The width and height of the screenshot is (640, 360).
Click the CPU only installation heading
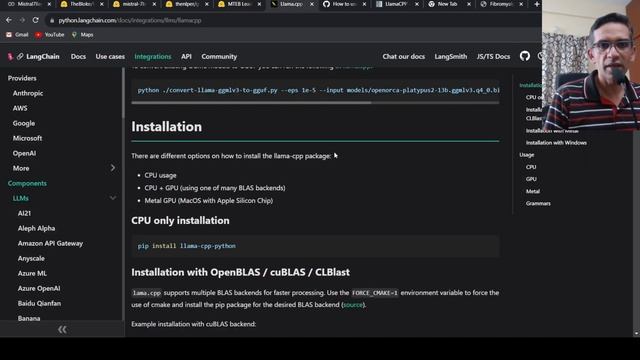pyautogui.click(x=180, y=220)
